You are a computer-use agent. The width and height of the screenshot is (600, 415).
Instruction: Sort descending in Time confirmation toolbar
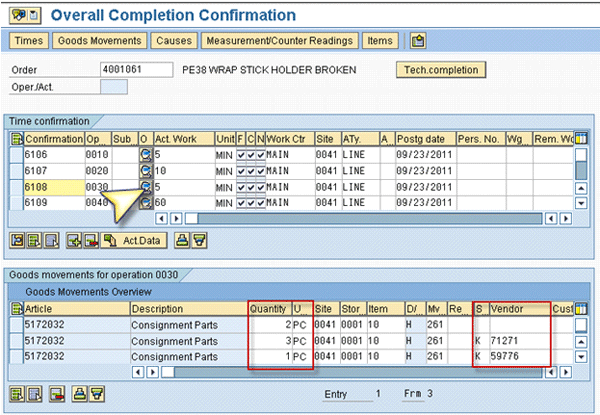coord(199,241)
